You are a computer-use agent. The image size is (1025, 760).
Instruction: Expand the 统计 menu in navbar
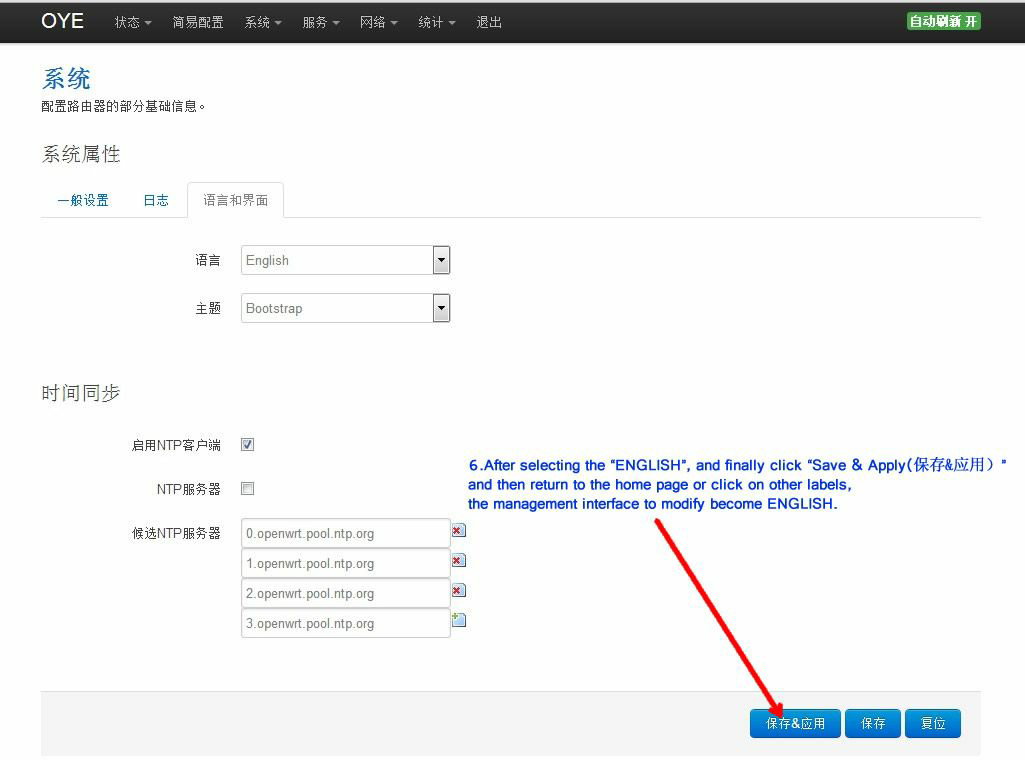[437, 22]
